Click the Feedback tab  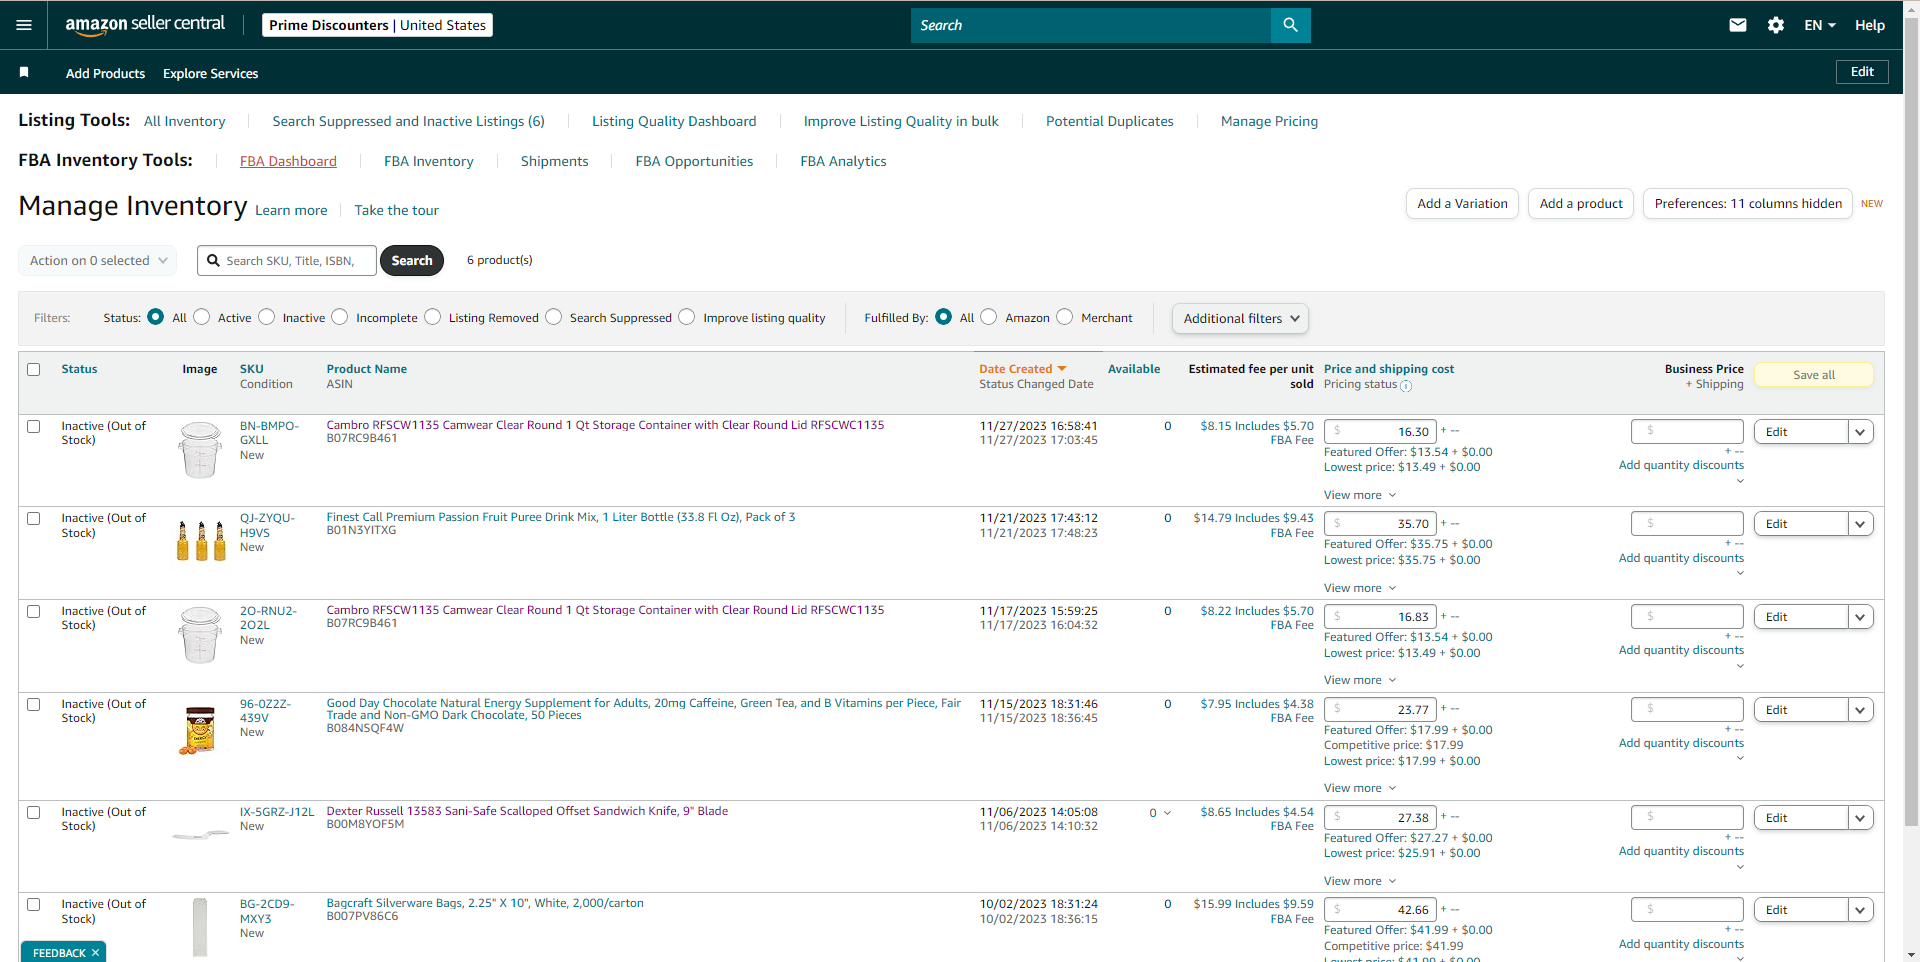click(59, 952)
